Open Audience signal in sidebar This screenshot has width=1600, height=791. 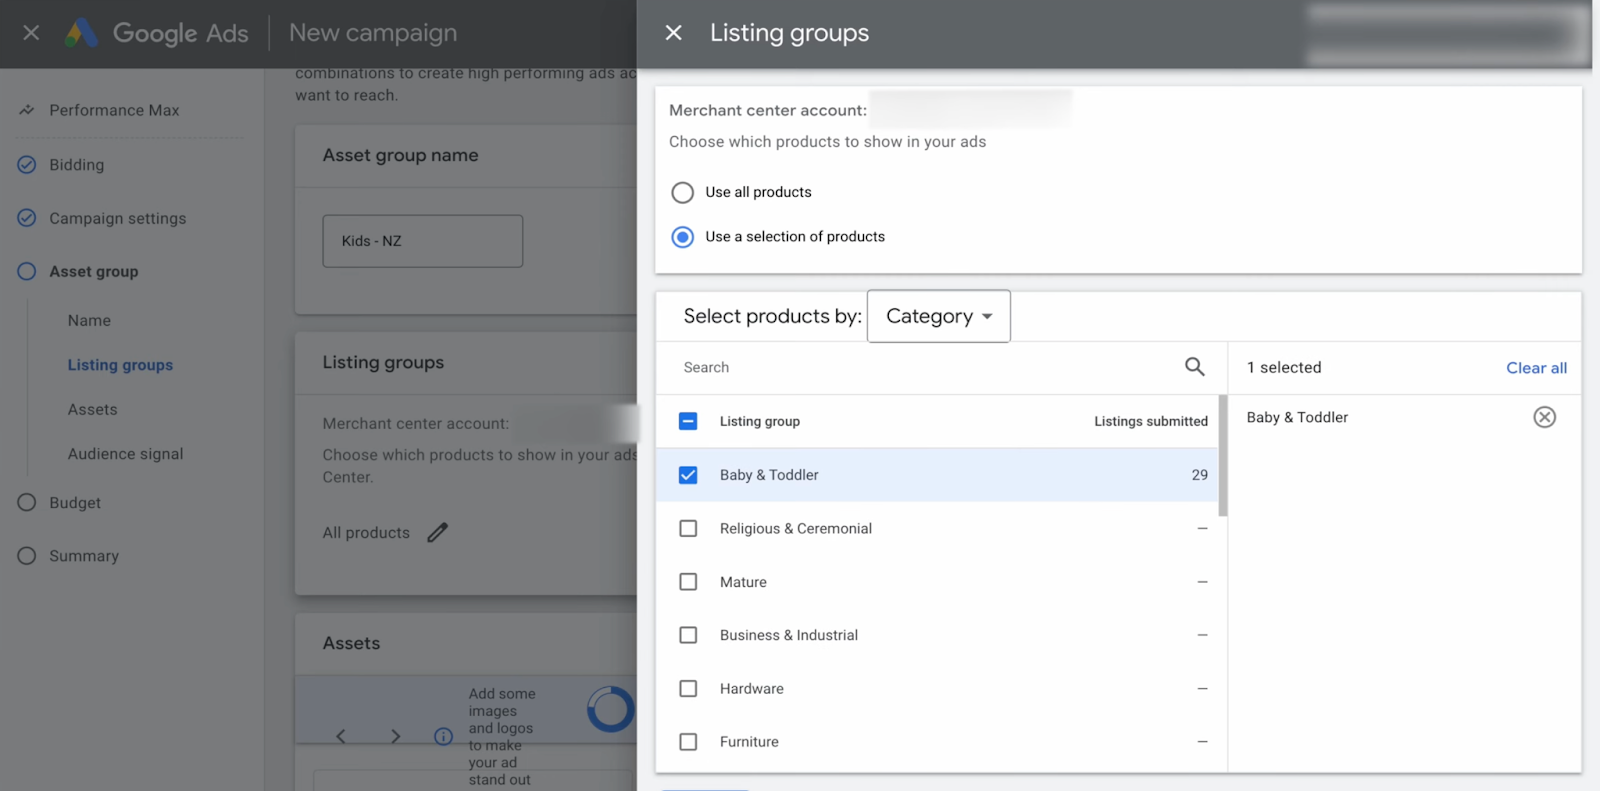pyautogui.click(x=125, y=454)
